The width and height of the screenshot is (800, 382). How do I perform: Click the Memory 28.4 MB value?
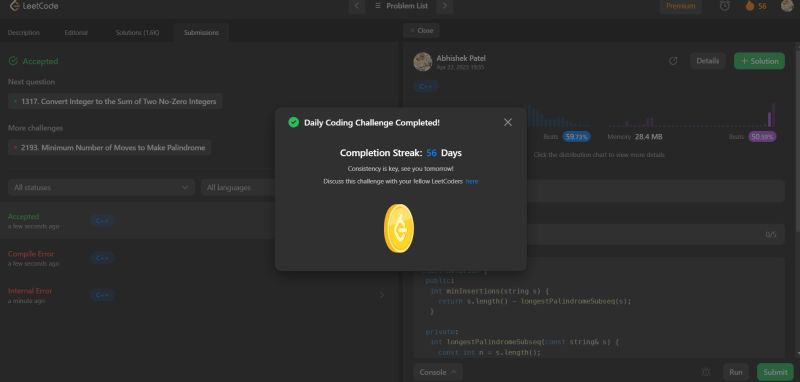click(648, 137)
